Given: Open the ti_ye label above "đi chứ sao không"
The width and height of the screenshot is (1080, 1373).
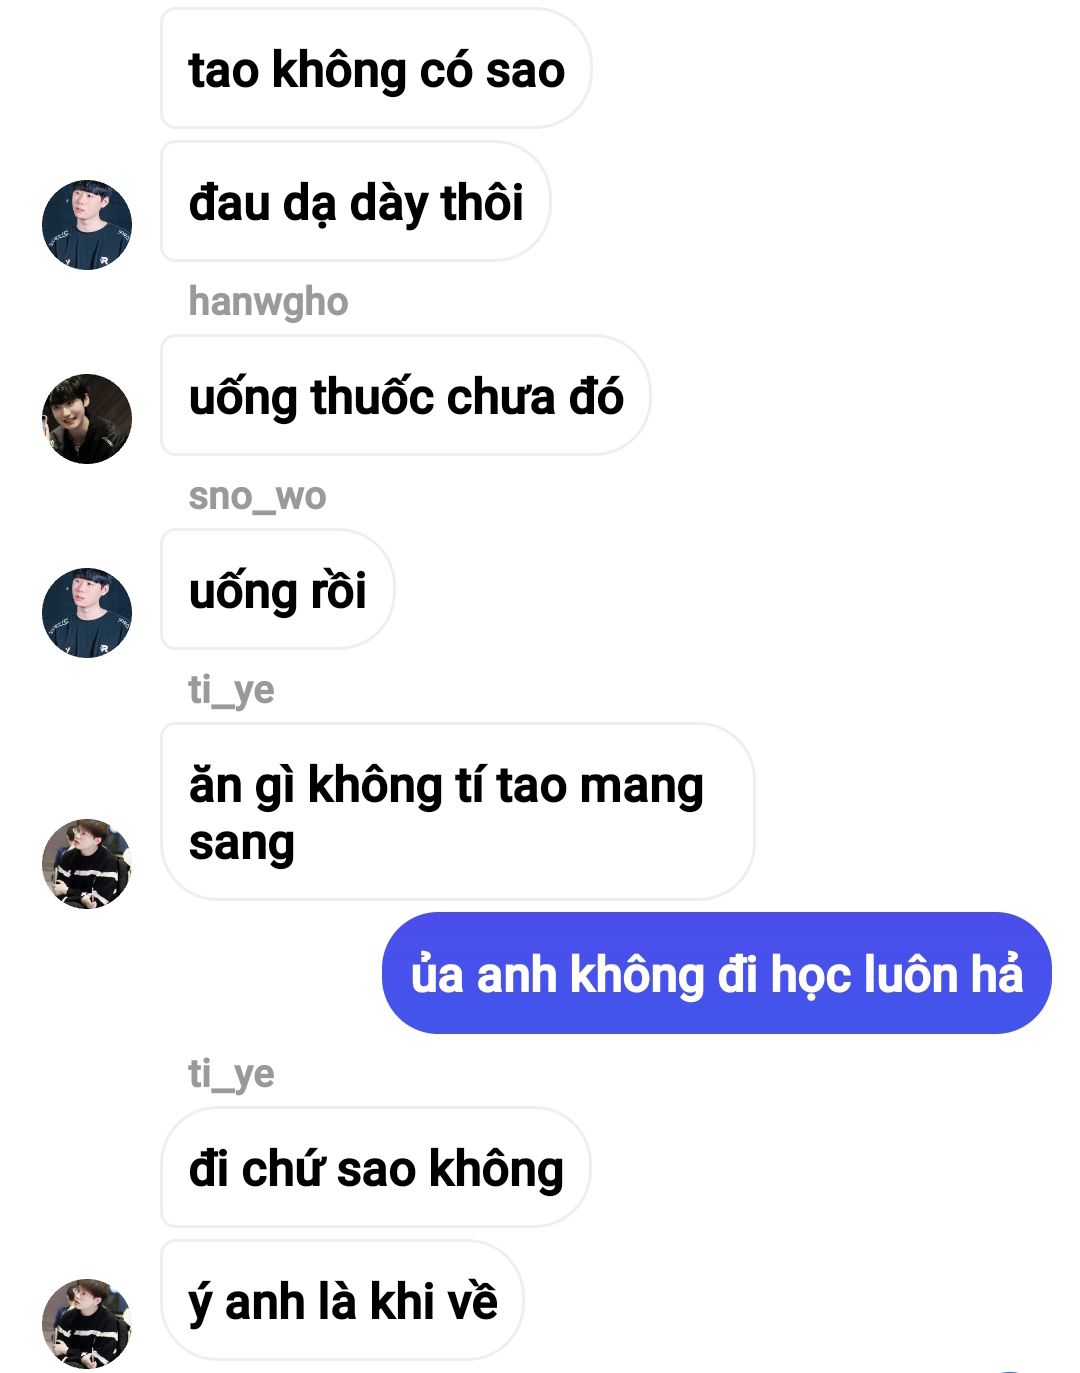Looking at the screenshot, I should click(x=231, y=1074).
